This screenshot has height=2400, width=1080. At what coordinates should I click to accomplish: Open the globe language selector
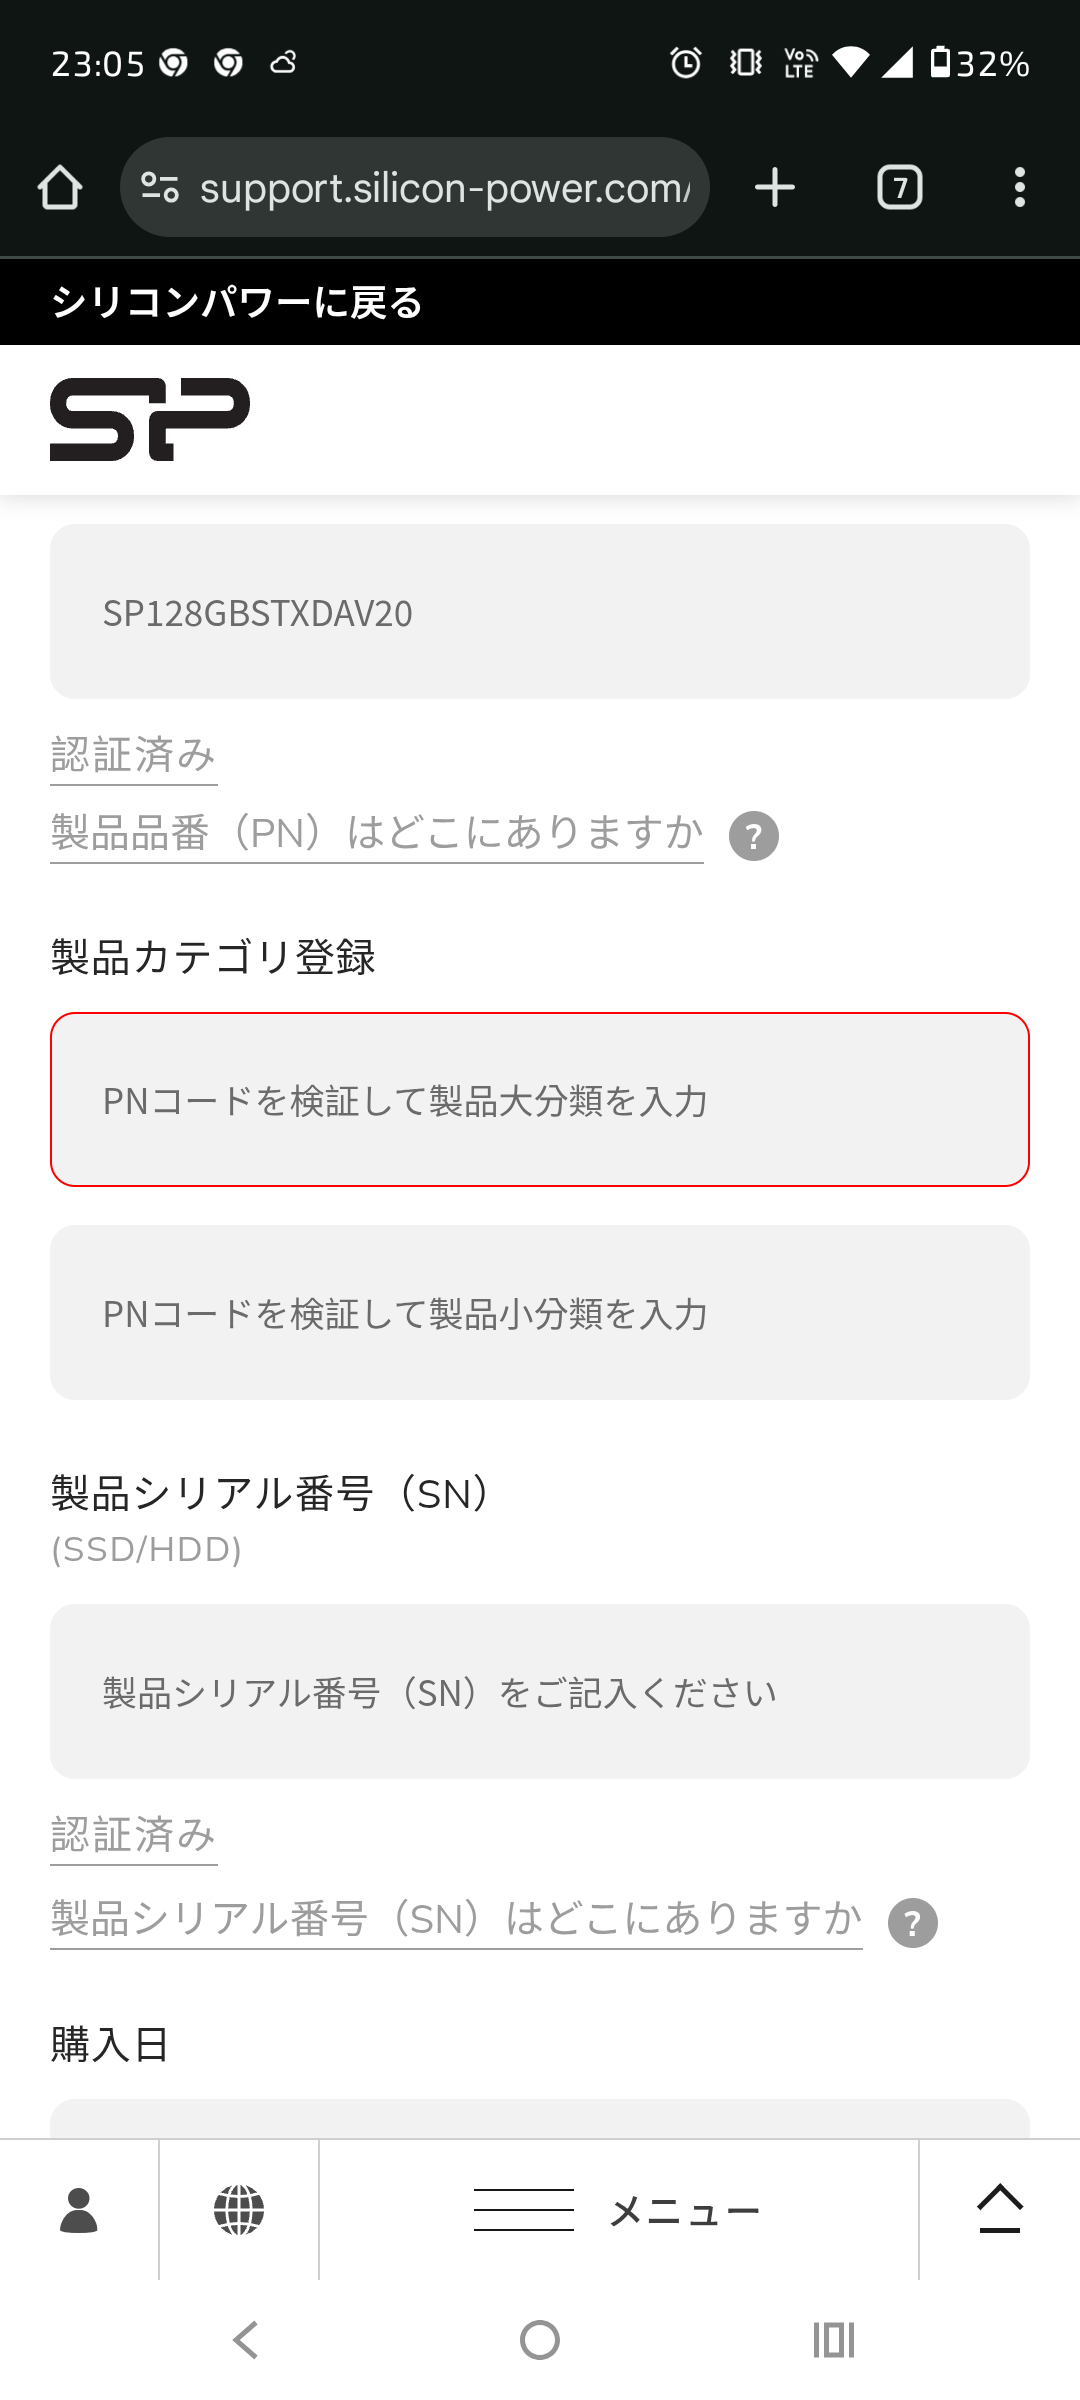tap(239, 2210)
